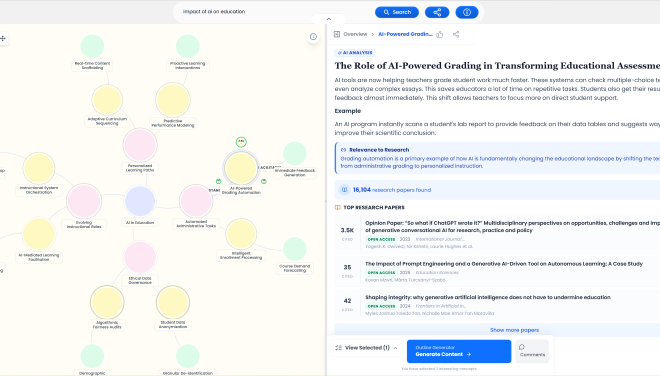
Task: Click the Overview breadcrumb link
Action: [355, 34]
